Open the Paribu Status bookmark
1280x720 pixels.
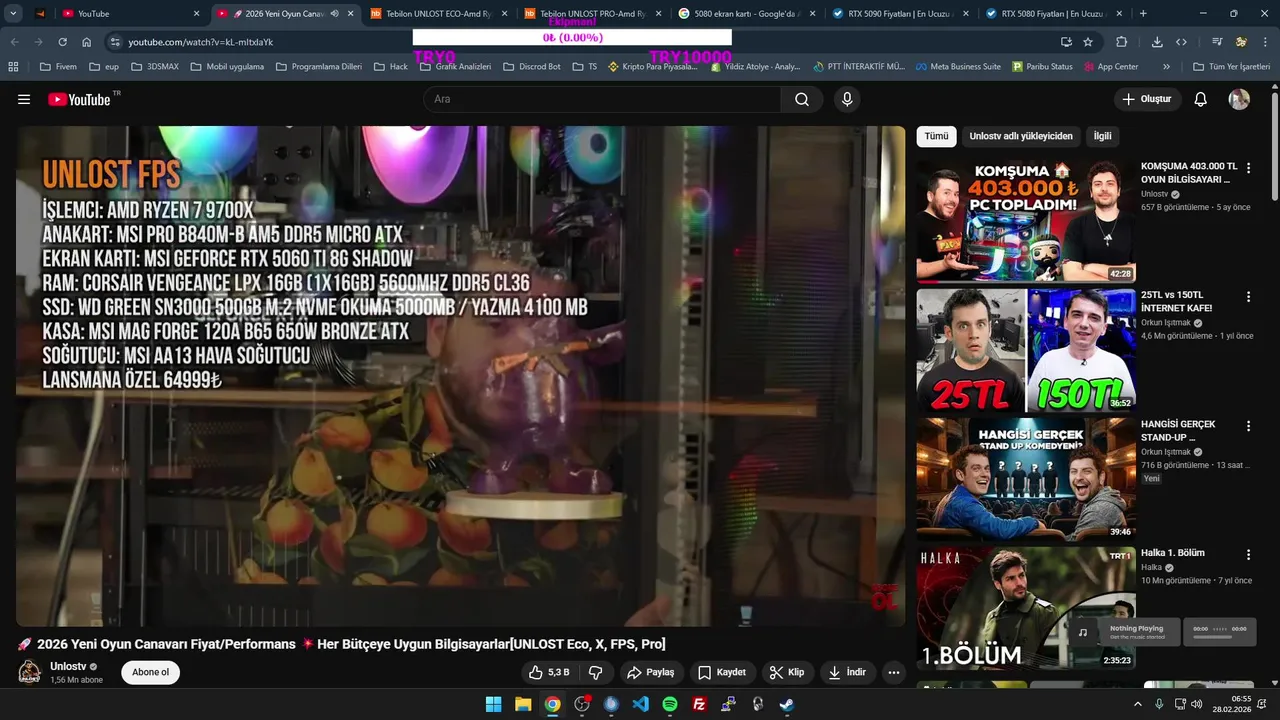pos(1042,66)
